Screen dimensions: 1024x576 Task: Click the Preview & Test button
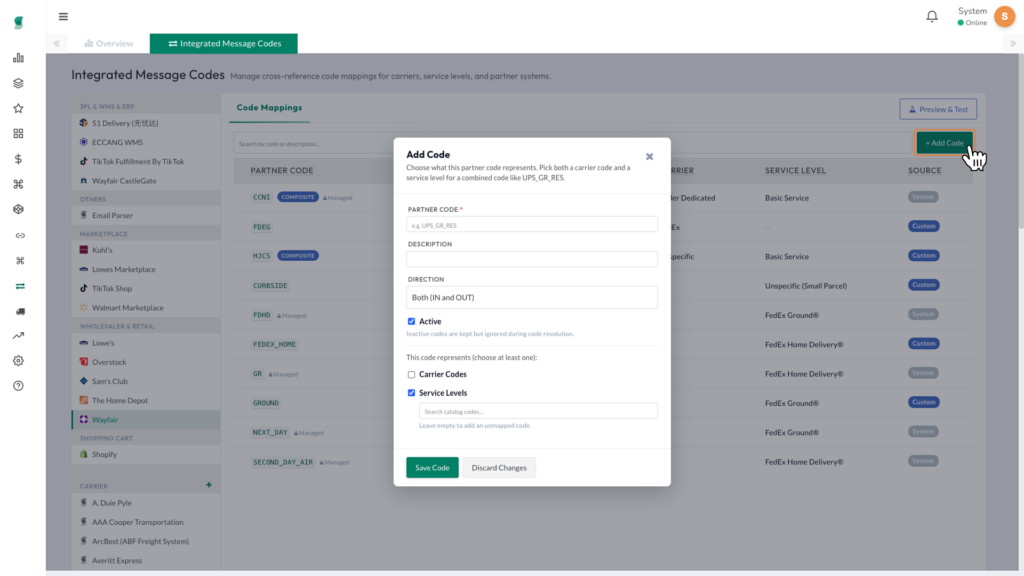point(938,109)
